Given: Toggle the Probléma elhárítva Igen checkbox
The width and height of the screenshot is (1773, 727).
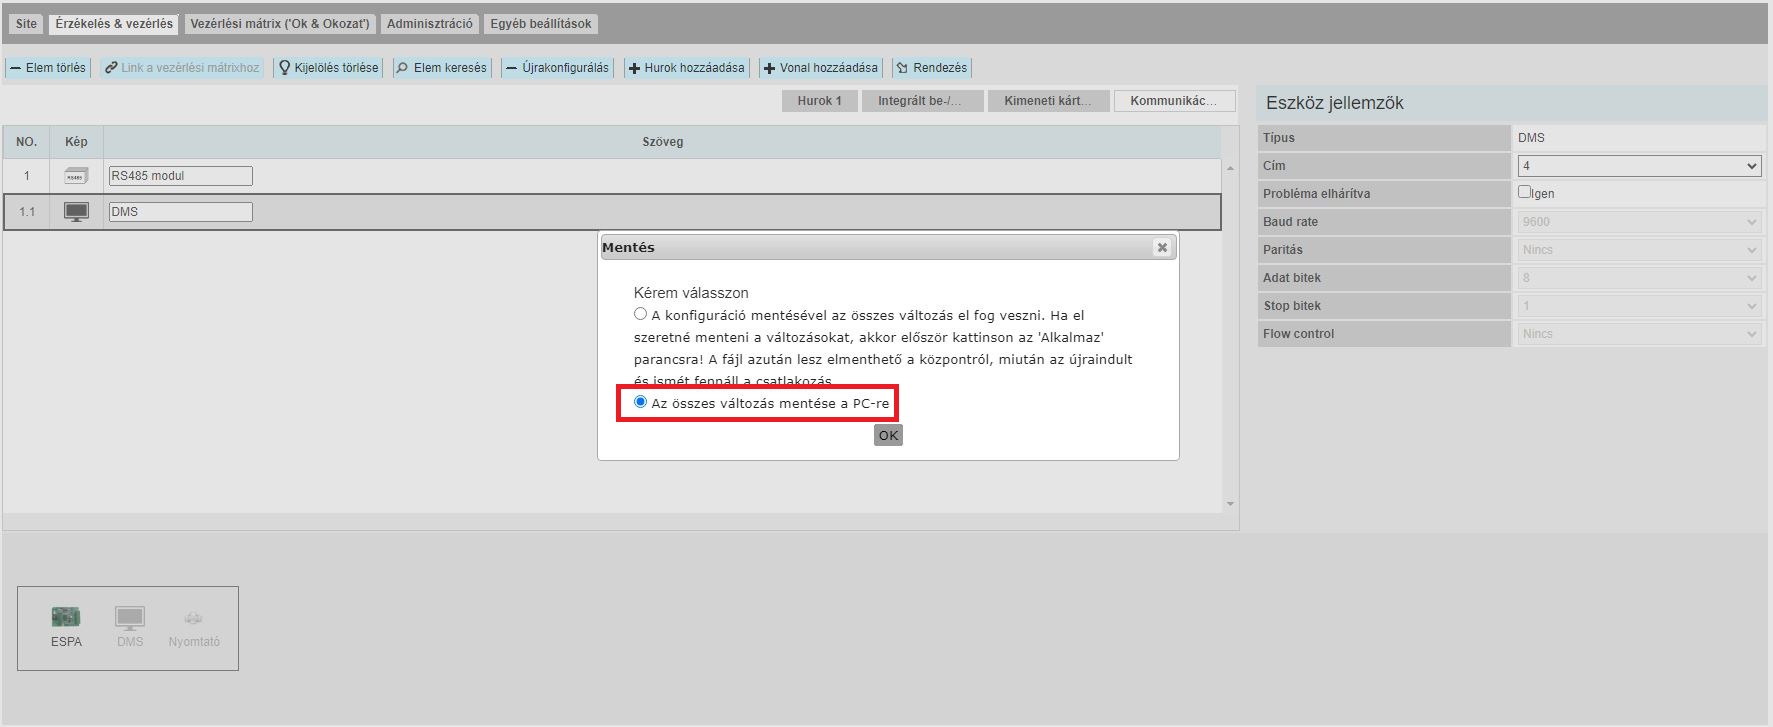Looking at the screenshot, I should 1524,192.
